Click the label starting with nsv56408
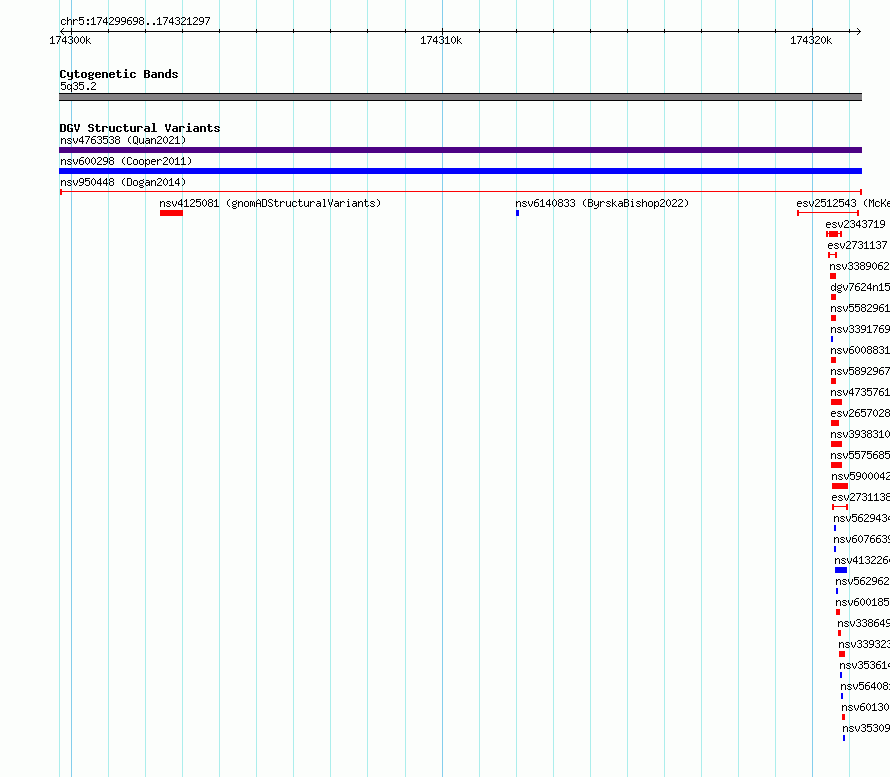The height and width of the screenshot is (777, 890). click(865, 686)
